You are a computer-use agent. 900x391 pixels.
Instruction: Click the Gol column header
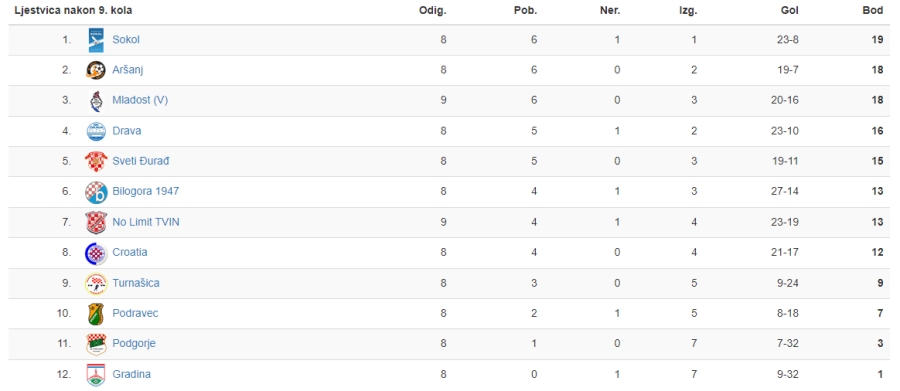tap(790, 11)
